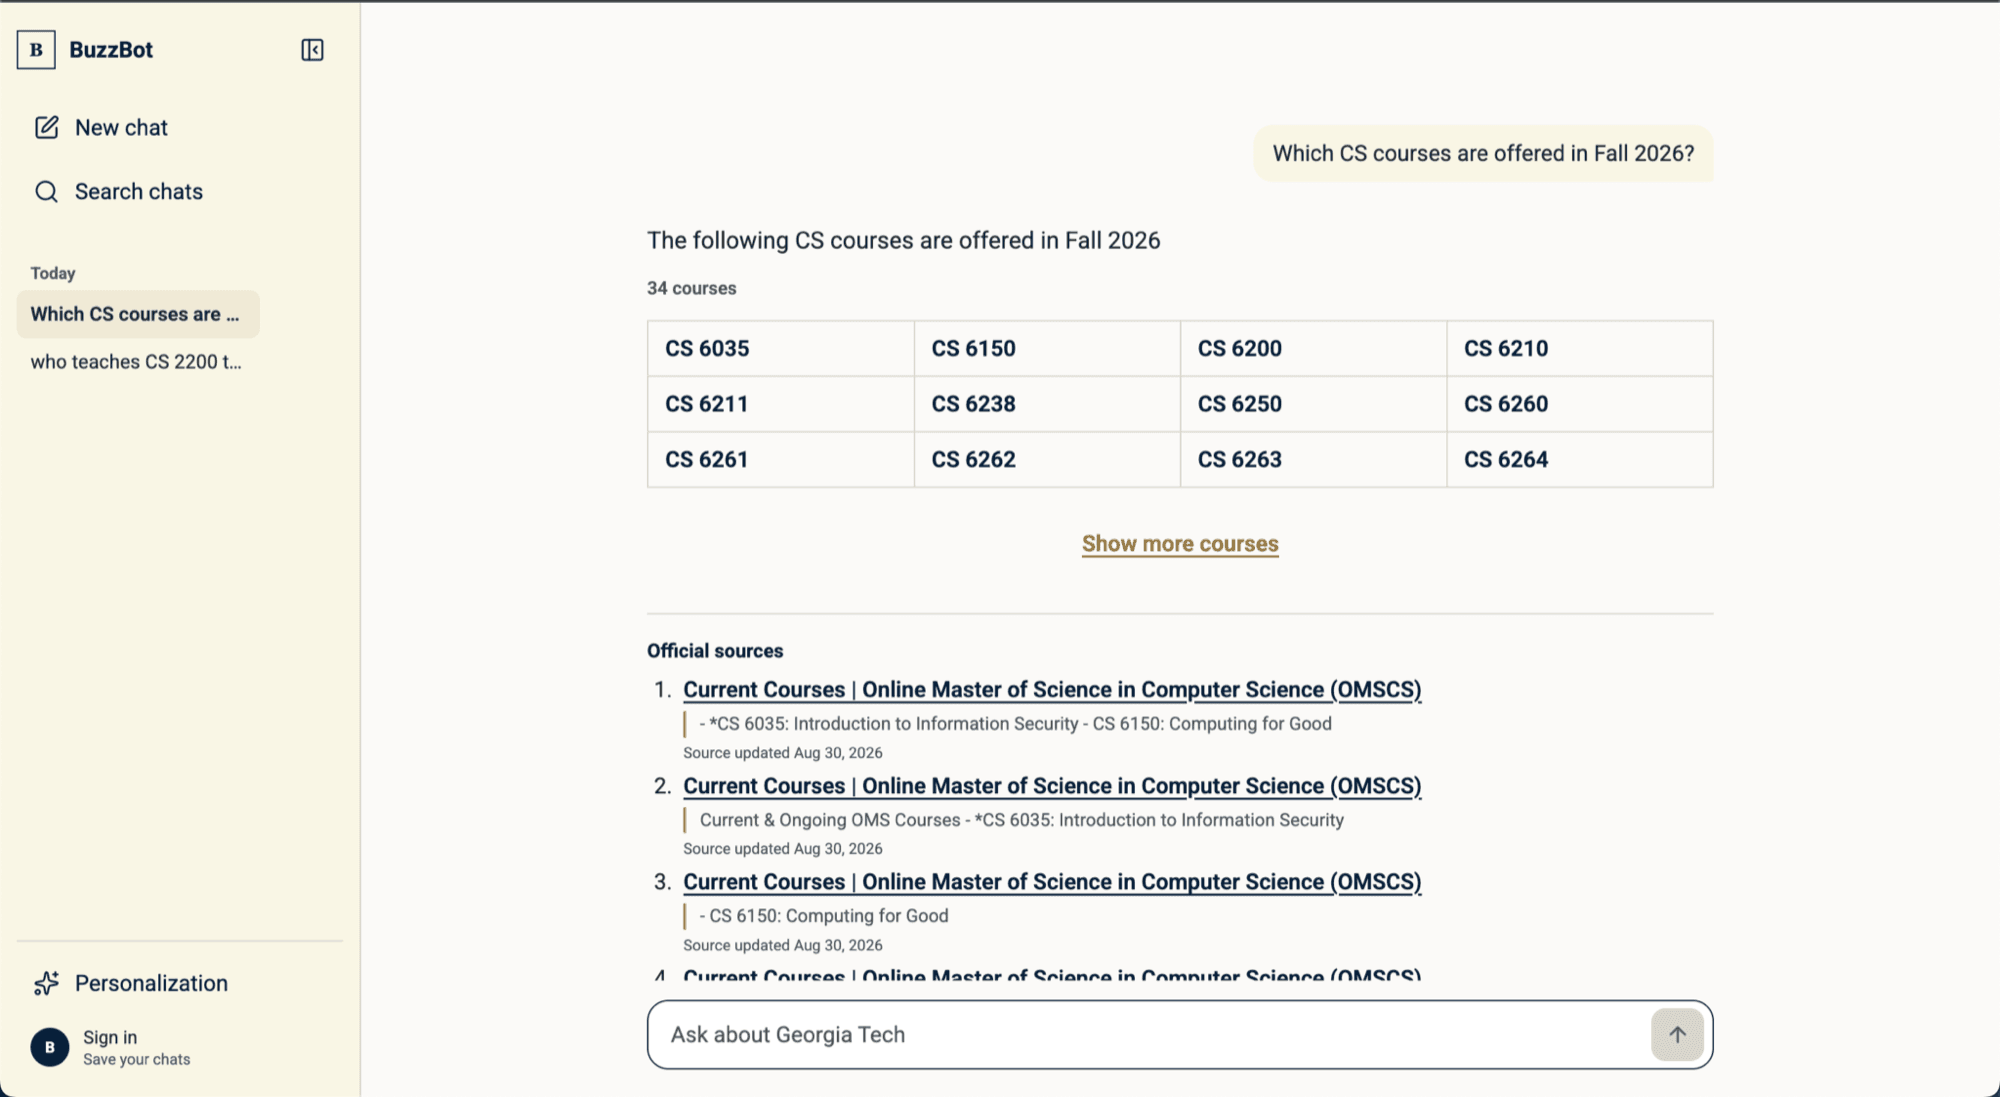Sign in to save your chats
Viewport: 2000px width, 1097px height.
(x=110, y=1048)
